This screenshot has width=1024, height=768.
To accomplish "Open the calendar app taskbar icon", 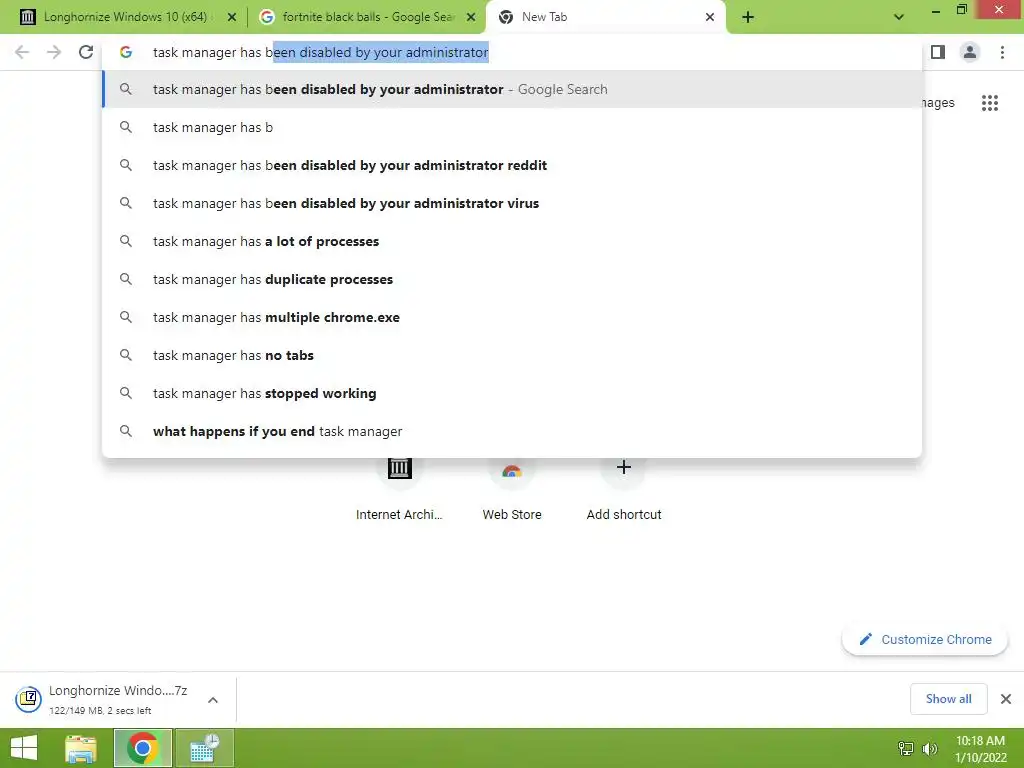I will [x=204, y=748].
